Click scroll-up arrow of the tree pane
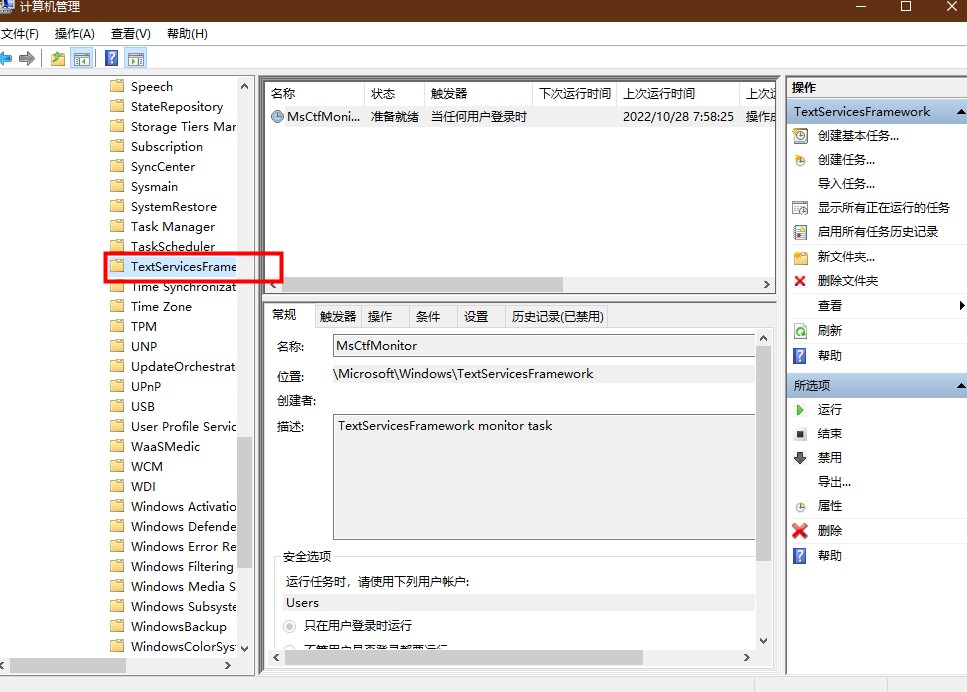This screenshot has height=692, width=967. (x=244, y=86)
